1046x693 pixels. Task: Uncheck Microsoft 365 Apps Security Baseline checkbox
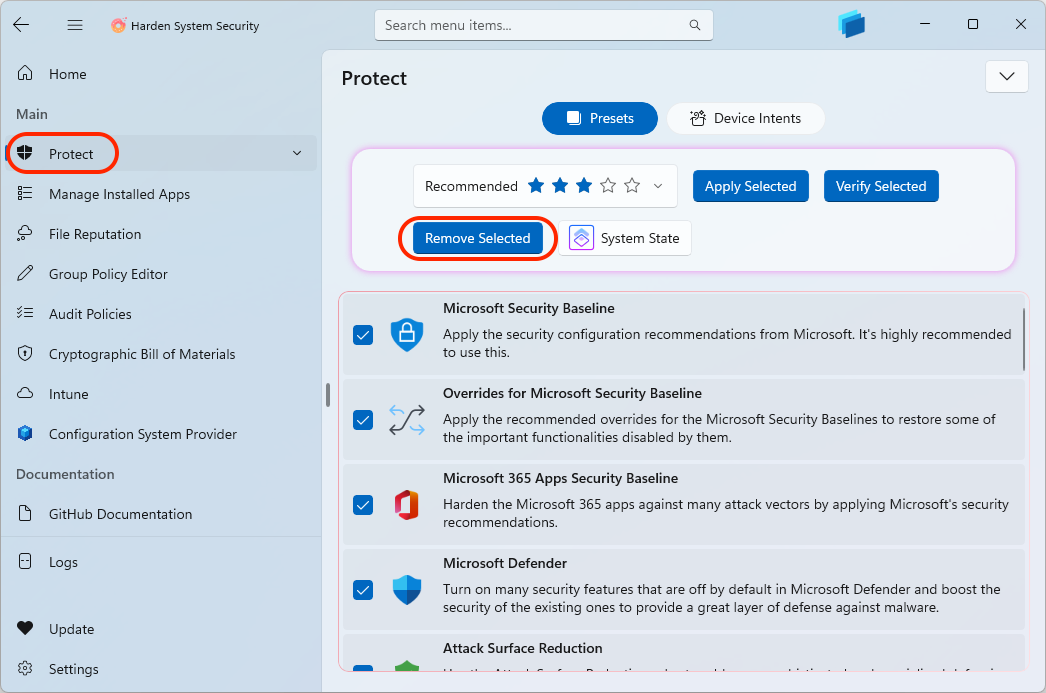(363, 505)
